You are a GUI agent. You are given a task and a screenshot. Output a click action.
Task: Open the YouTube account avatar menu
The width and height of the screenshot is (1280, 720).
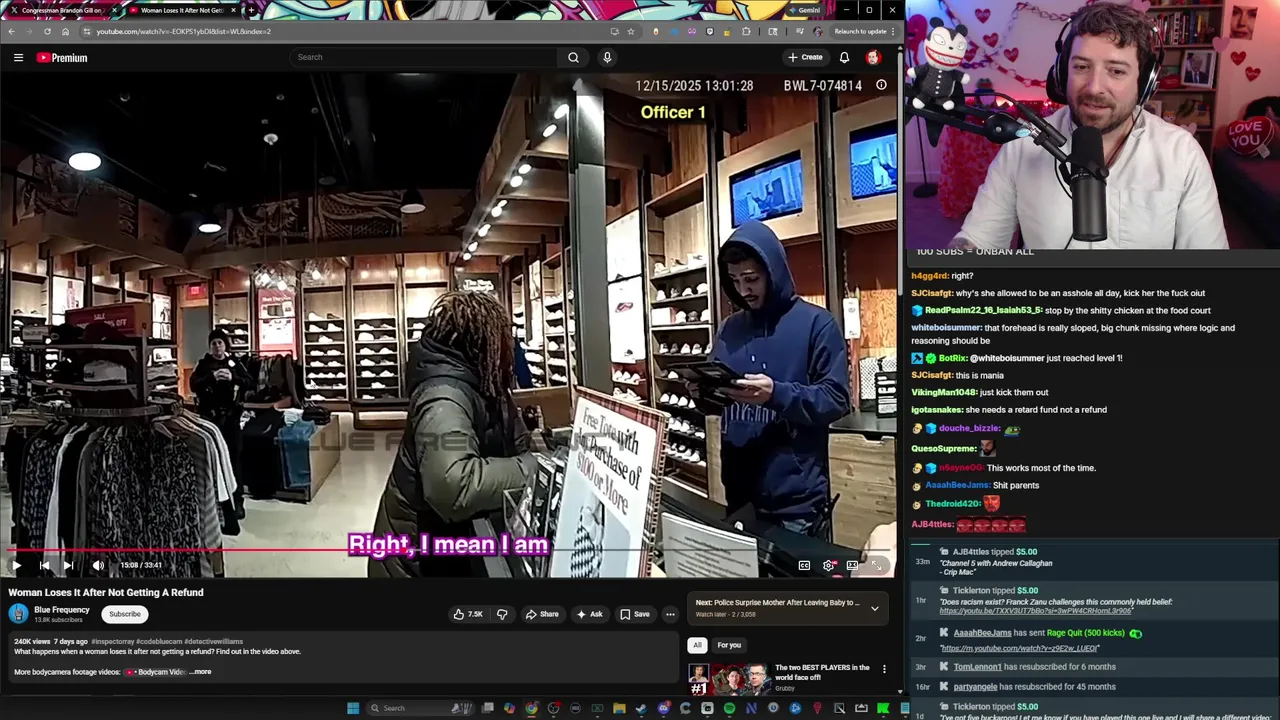click(873, 57)
